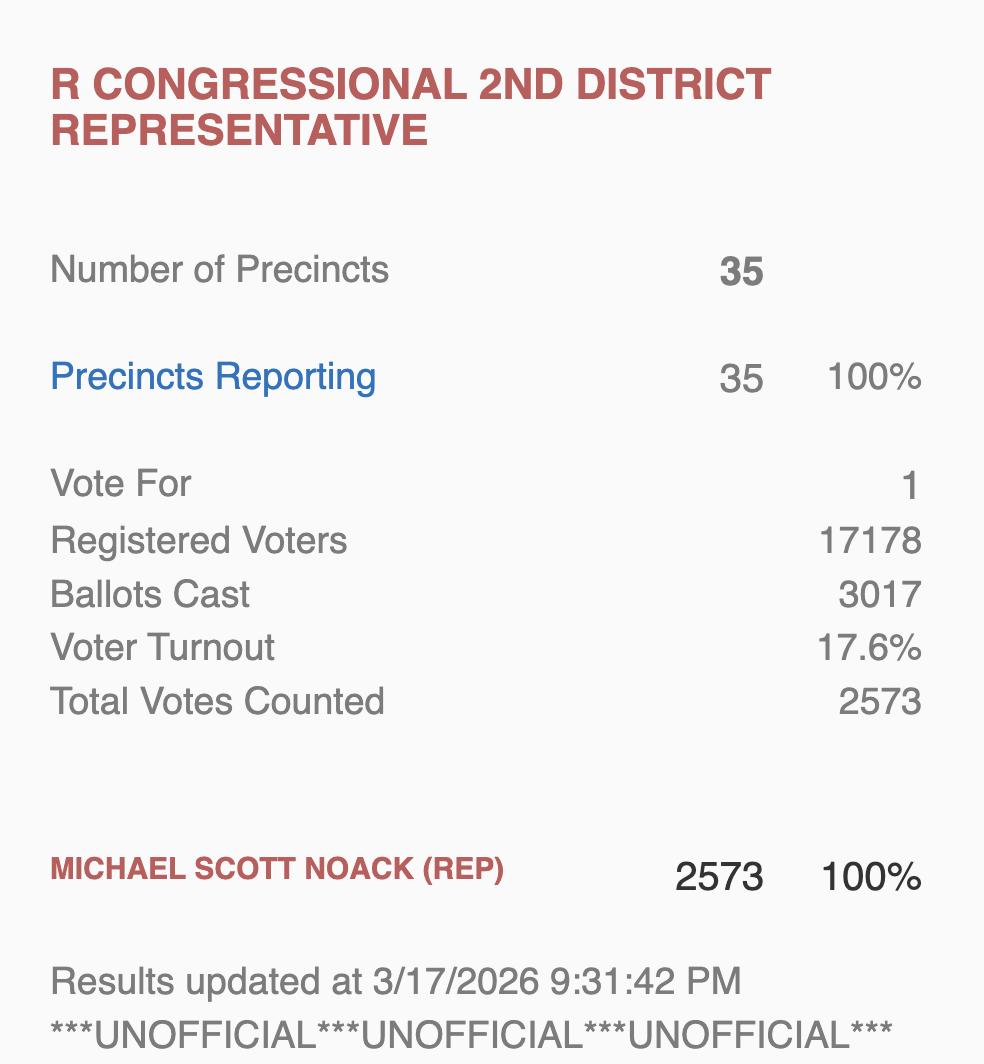Click the Precincts Reporting link
Viewport: 984px width, 1064px height.
click(x=213, y=377)
